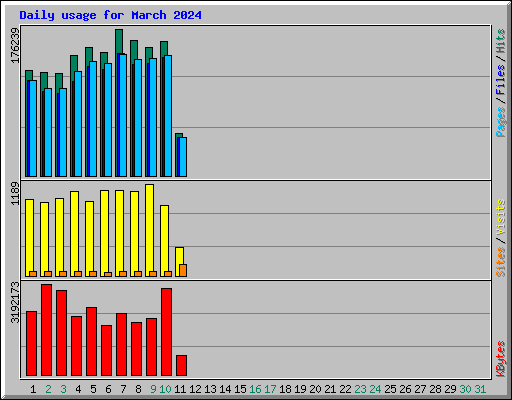Viewport: 512px width, 400px height.
Task: Click the yellow visits bar for day 1
Action: tap(29, 238)
